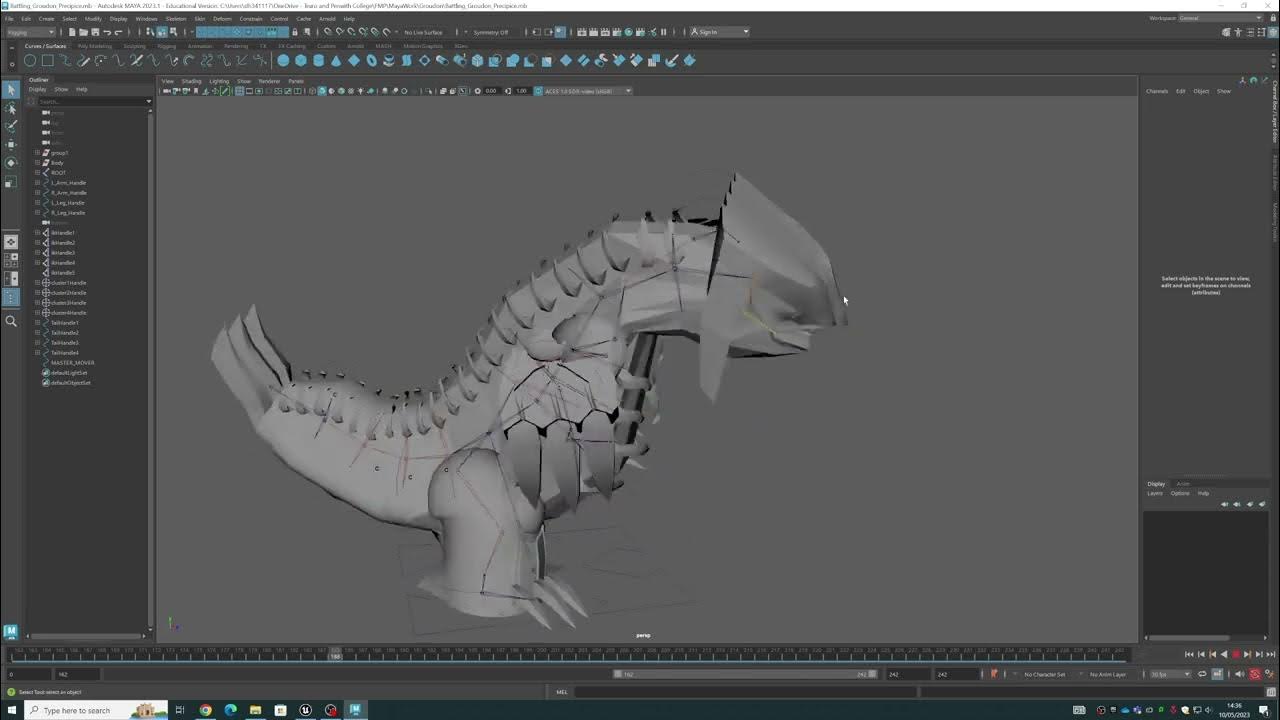Open the Display tab in Layer Editor
1280x720 pixels.
pyautogui.click(x=1156, y=484)
